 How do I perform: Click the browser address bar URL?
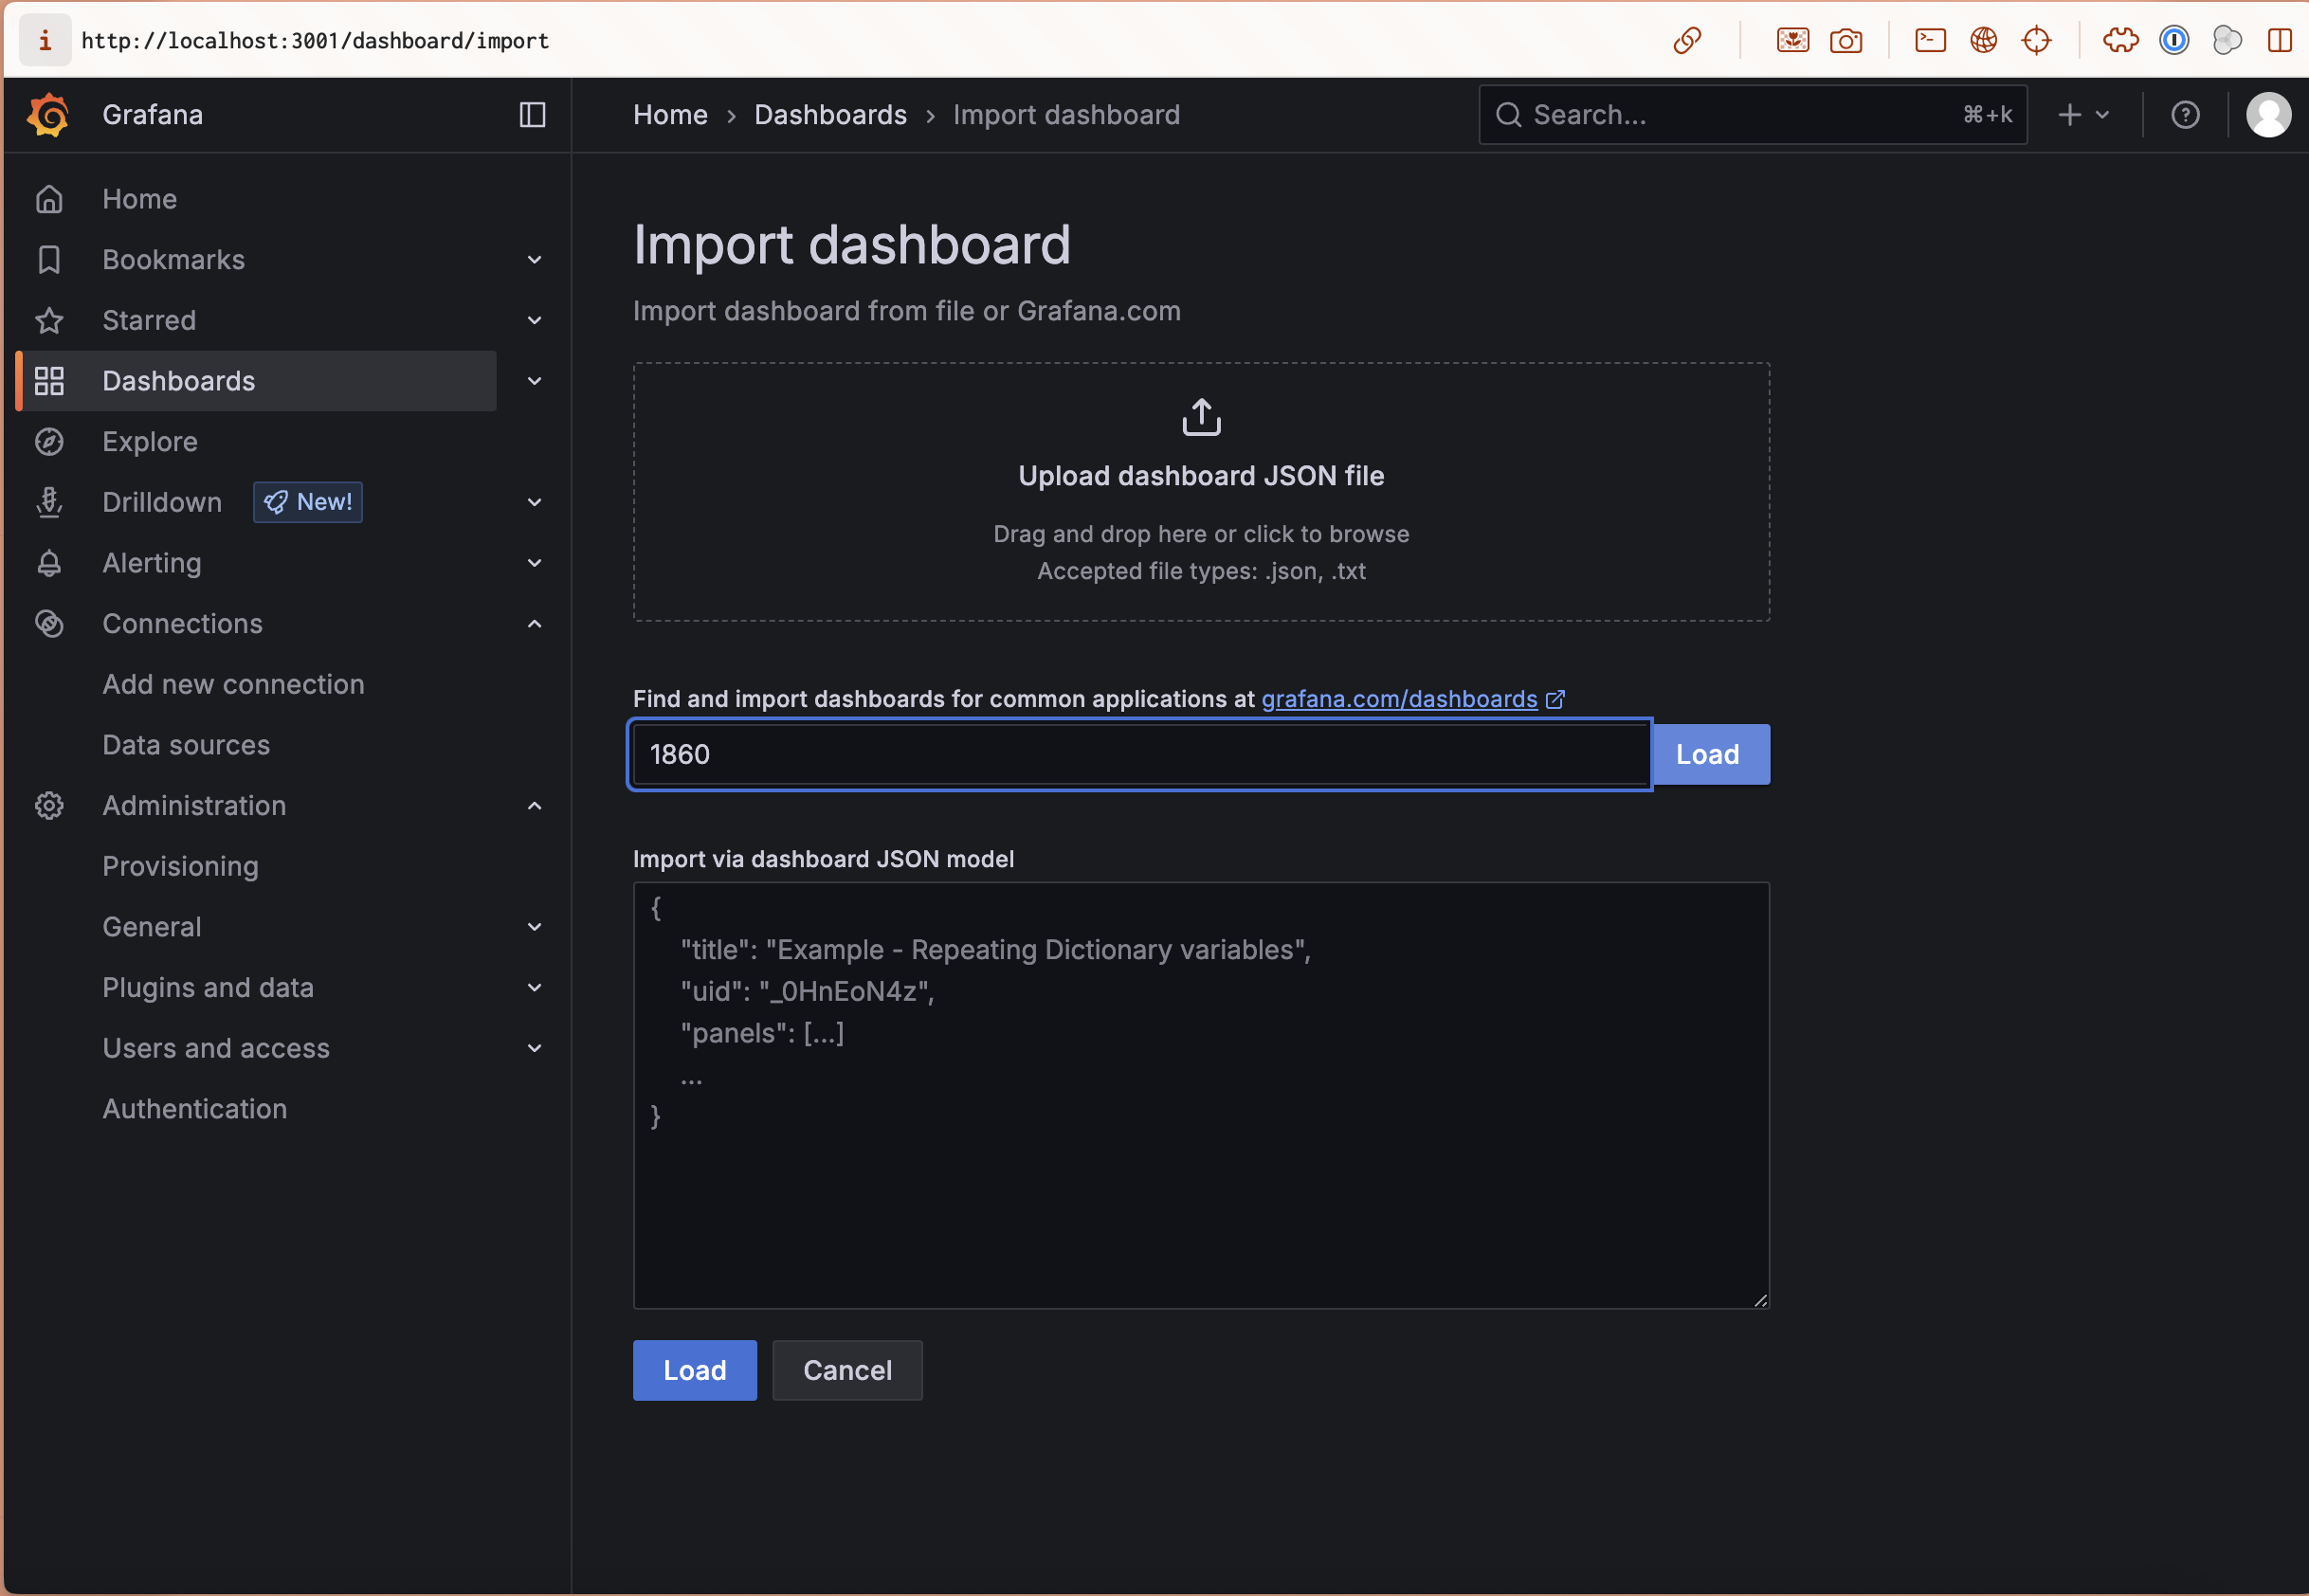[315, 40]
